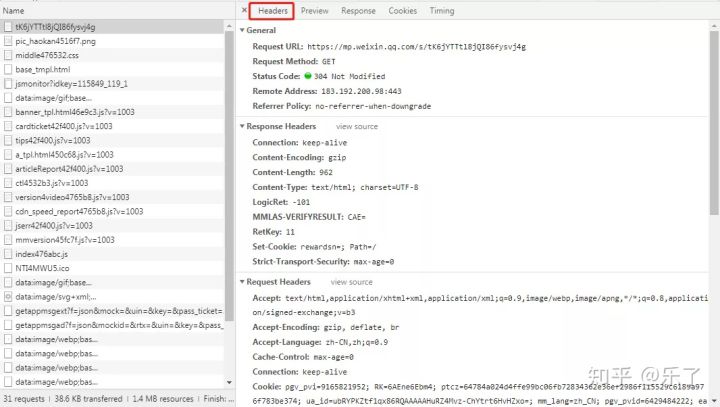Select tips42f400.js request
720x407 pixels.
(112, 141)
